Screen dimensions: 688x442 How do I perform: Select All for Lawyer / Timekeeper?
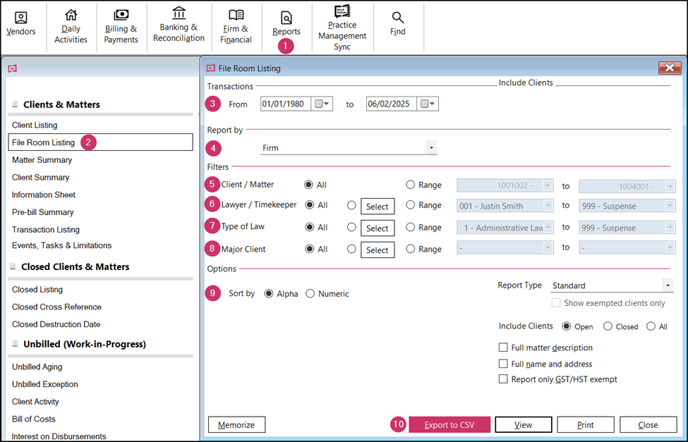[x=309, y=205]
